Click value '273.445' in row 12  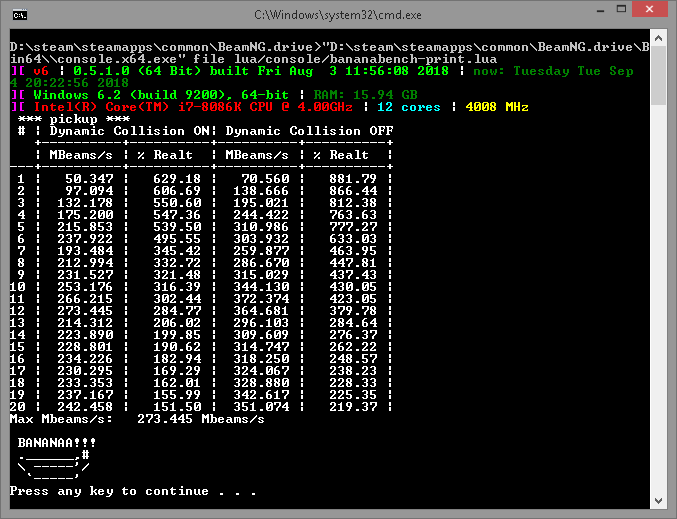(85, 311)
